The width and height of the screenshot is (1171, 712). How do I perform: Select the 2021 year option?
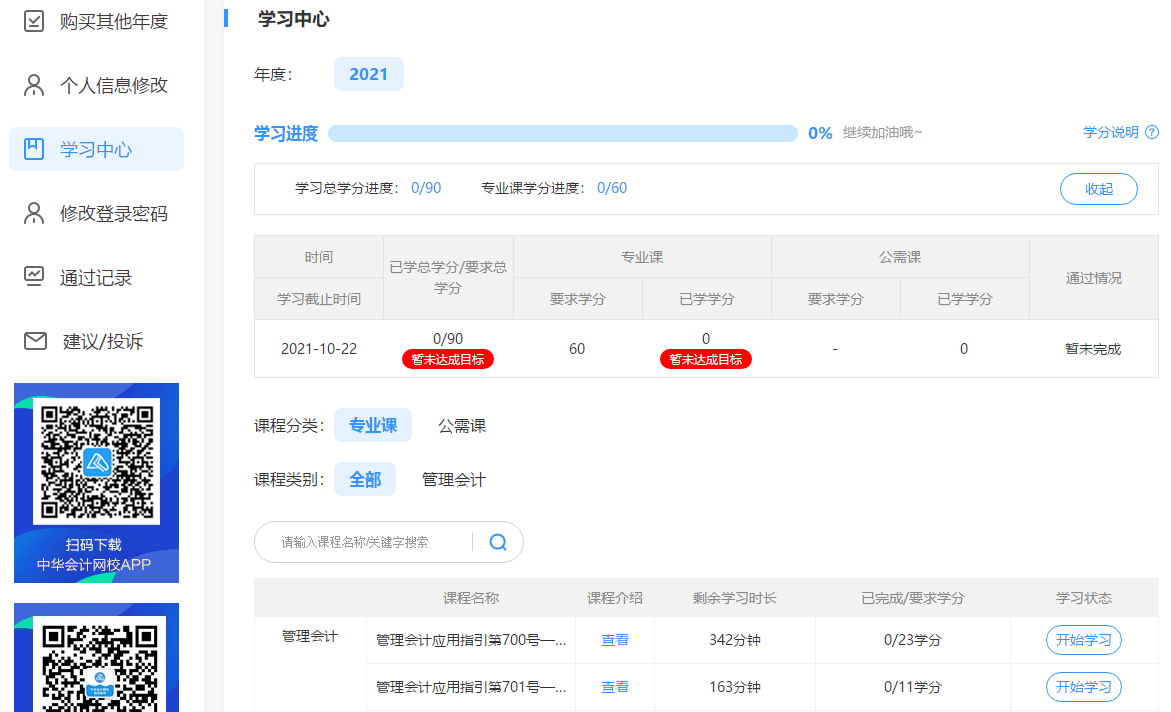(368, 74)
